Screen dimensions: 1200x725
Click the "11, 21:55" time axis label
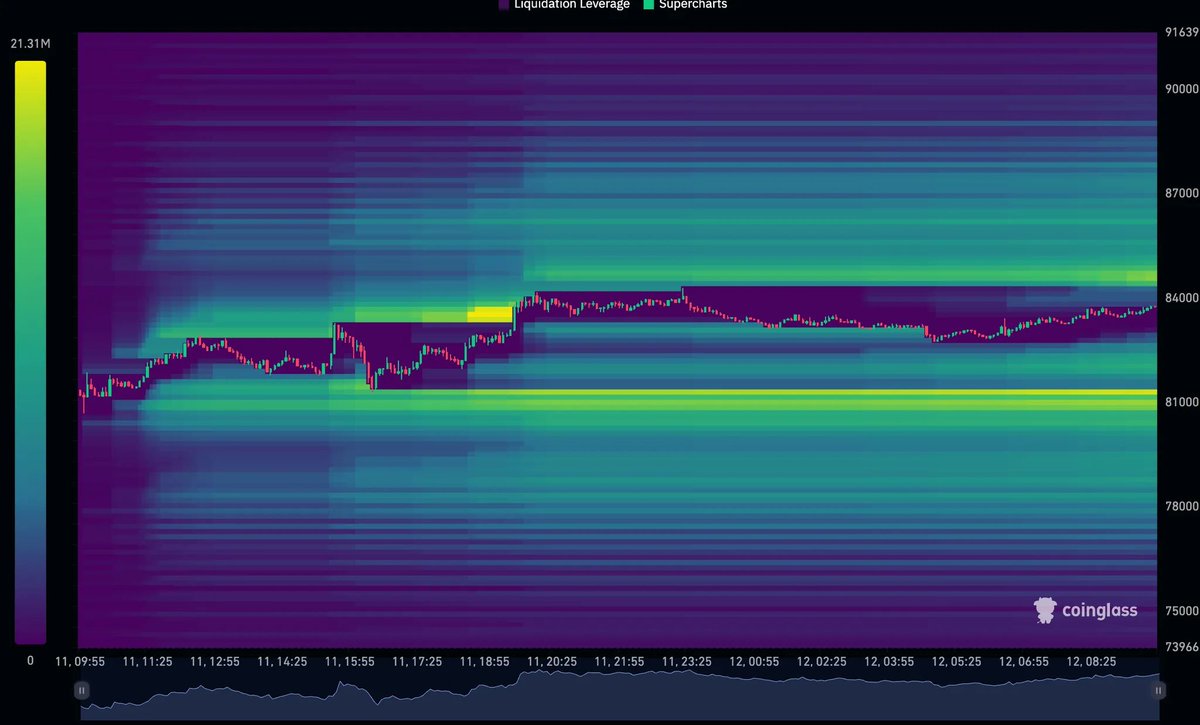619,661
